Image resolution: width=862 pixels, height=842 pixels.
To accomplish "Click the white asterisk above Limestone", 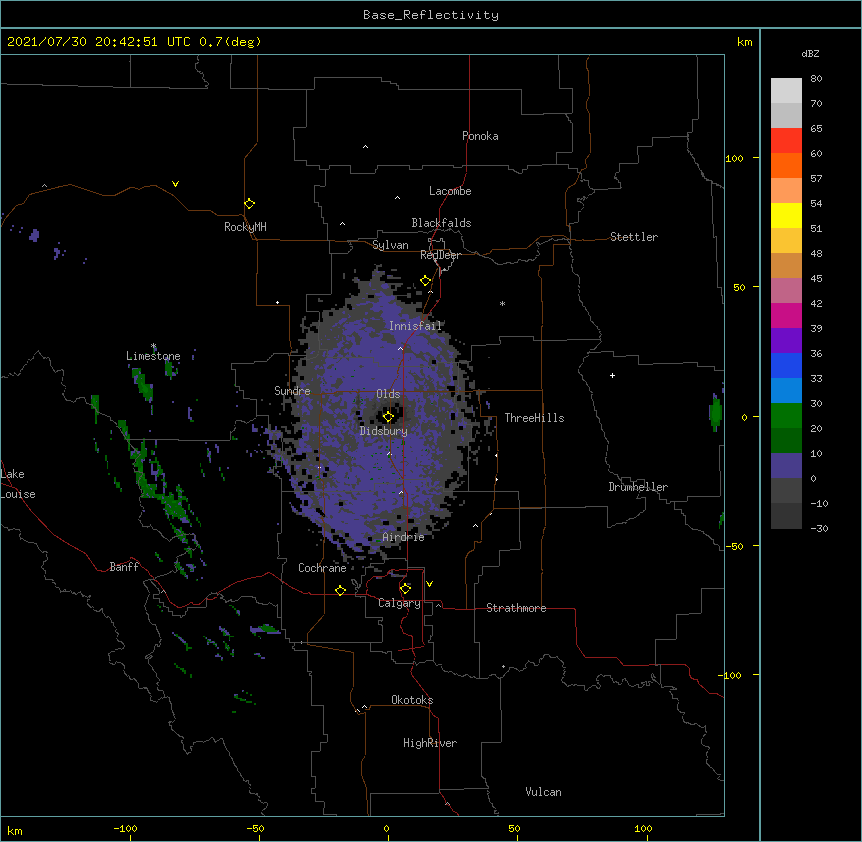I will tap(154, 346).
